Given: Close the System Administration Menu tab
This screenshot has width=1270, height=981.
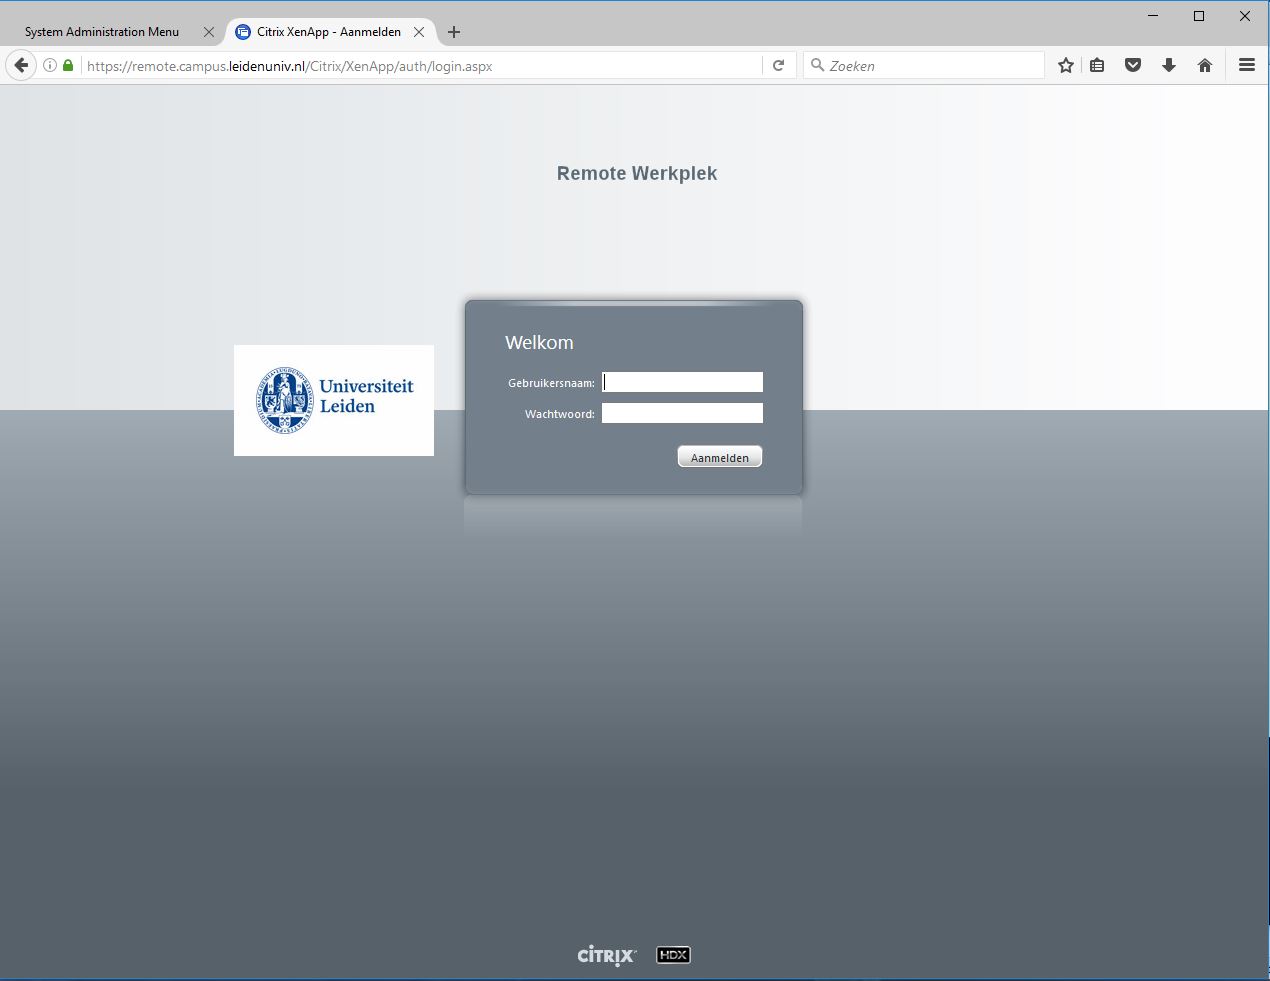Looking at the screenshot, I should pos(209,32).
